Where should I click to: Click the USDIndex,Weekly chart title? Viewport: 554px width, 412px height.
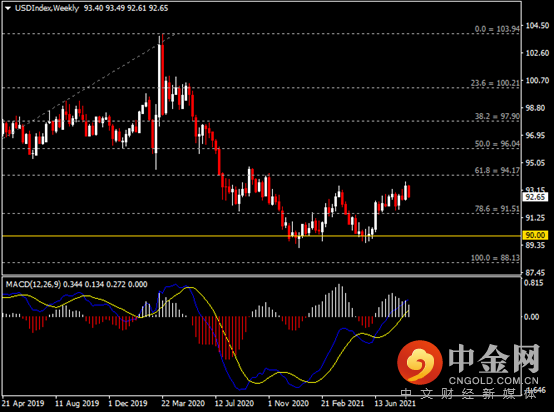coord(47,8)
